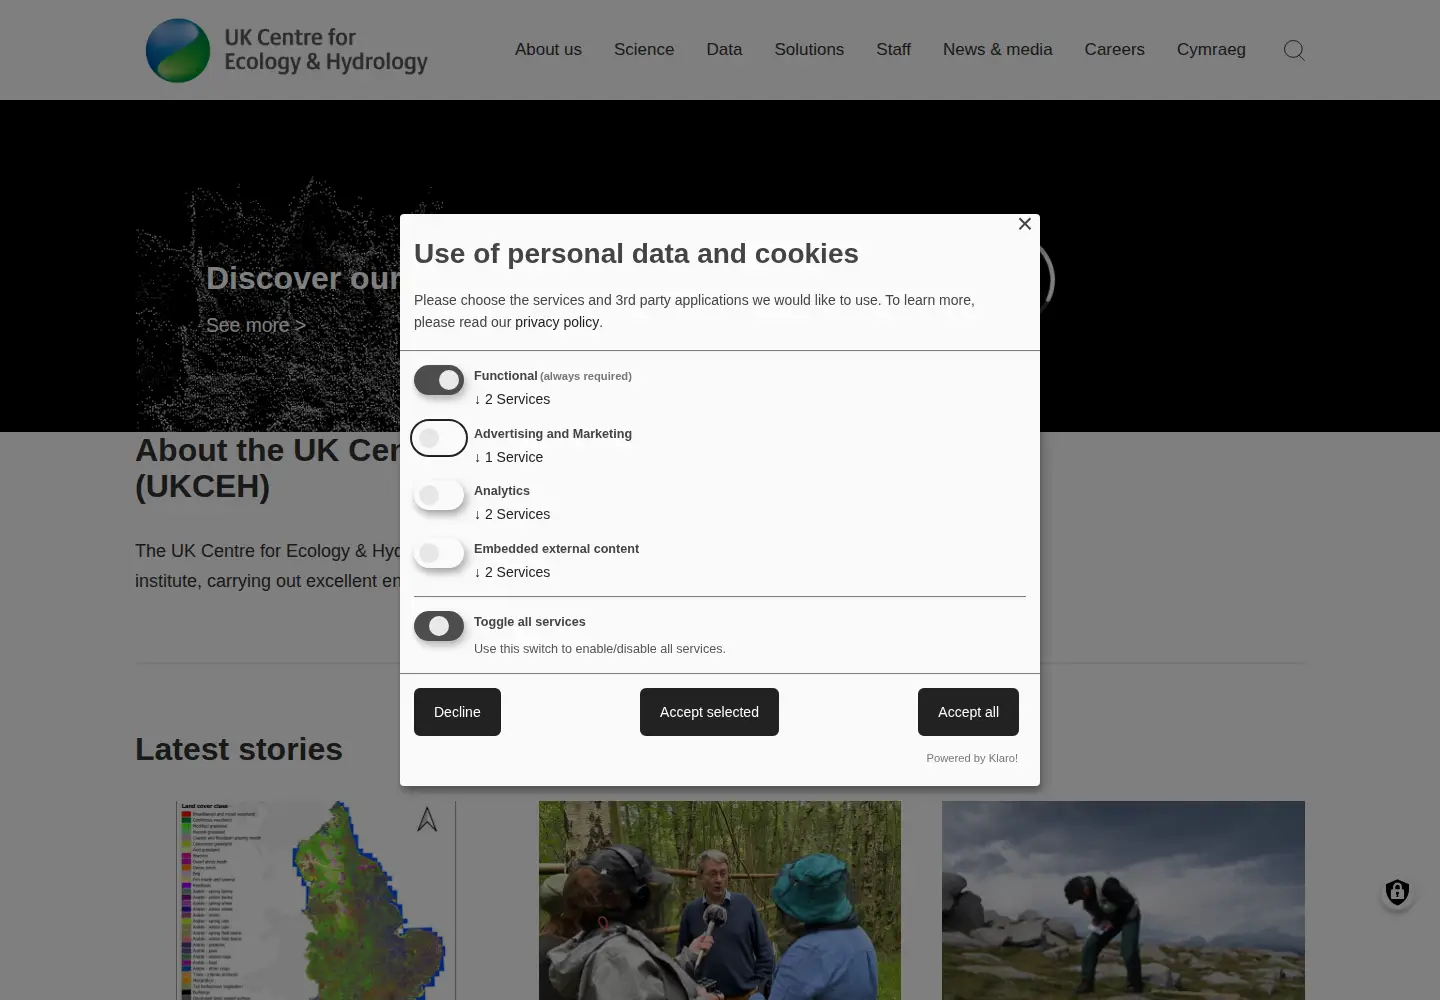Open the privacy policy link
Screen dimensions: 1440x1000
(557, 322)
